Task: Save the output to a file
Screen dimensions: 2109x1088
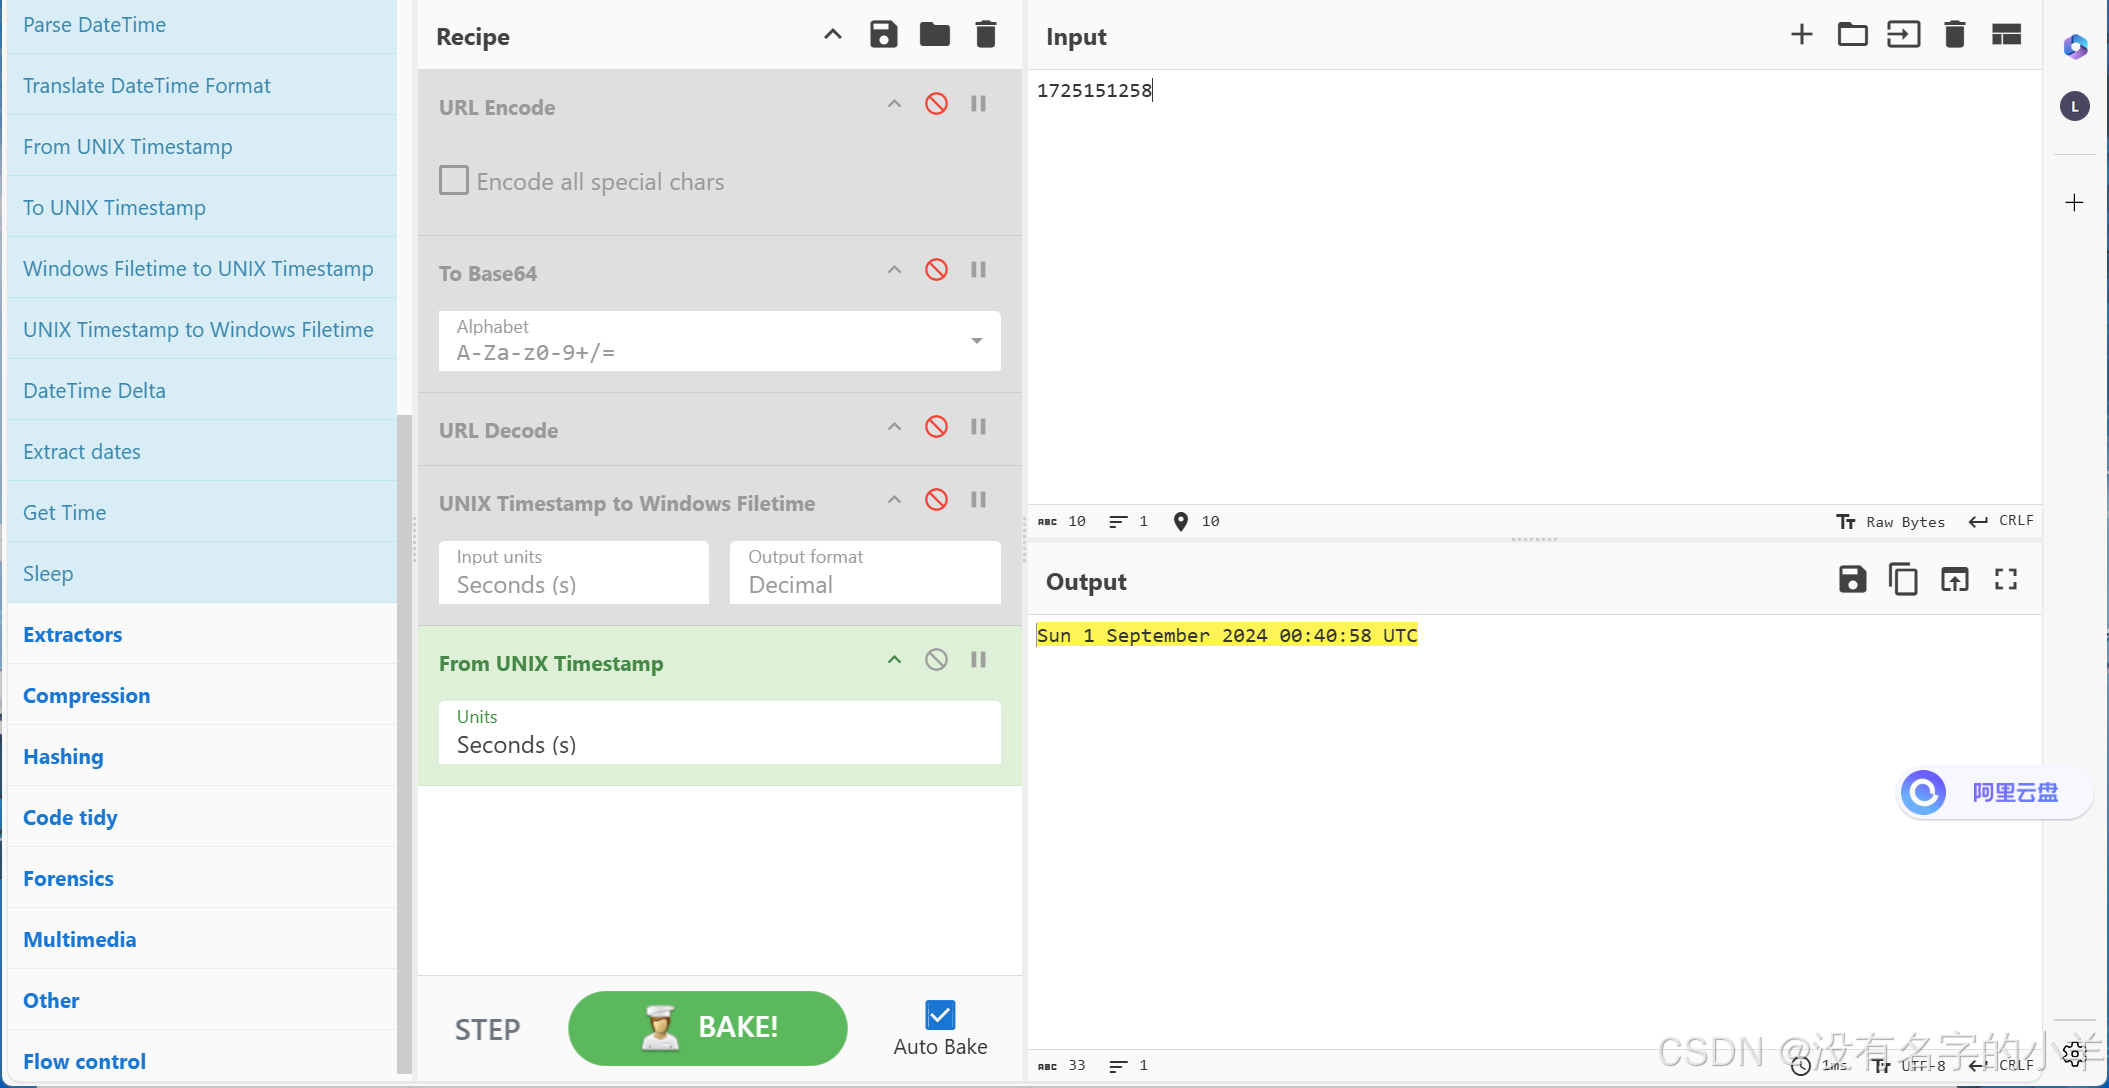Action: [1852, 580]
